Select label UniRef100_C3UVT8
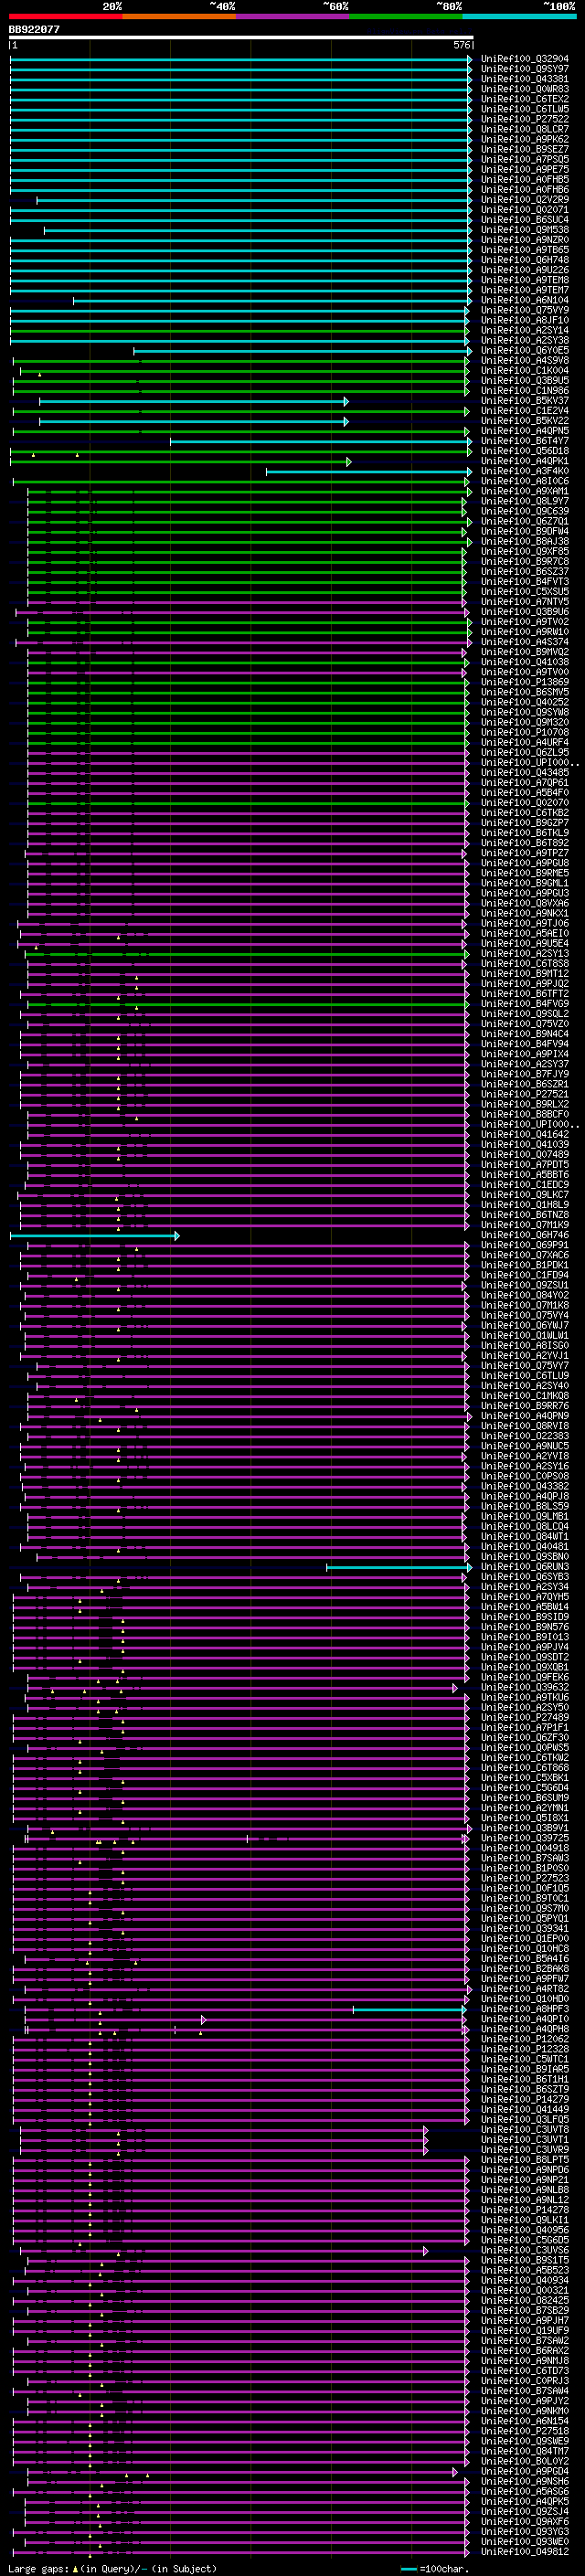585x2576 pixels. click(525, 2129)
